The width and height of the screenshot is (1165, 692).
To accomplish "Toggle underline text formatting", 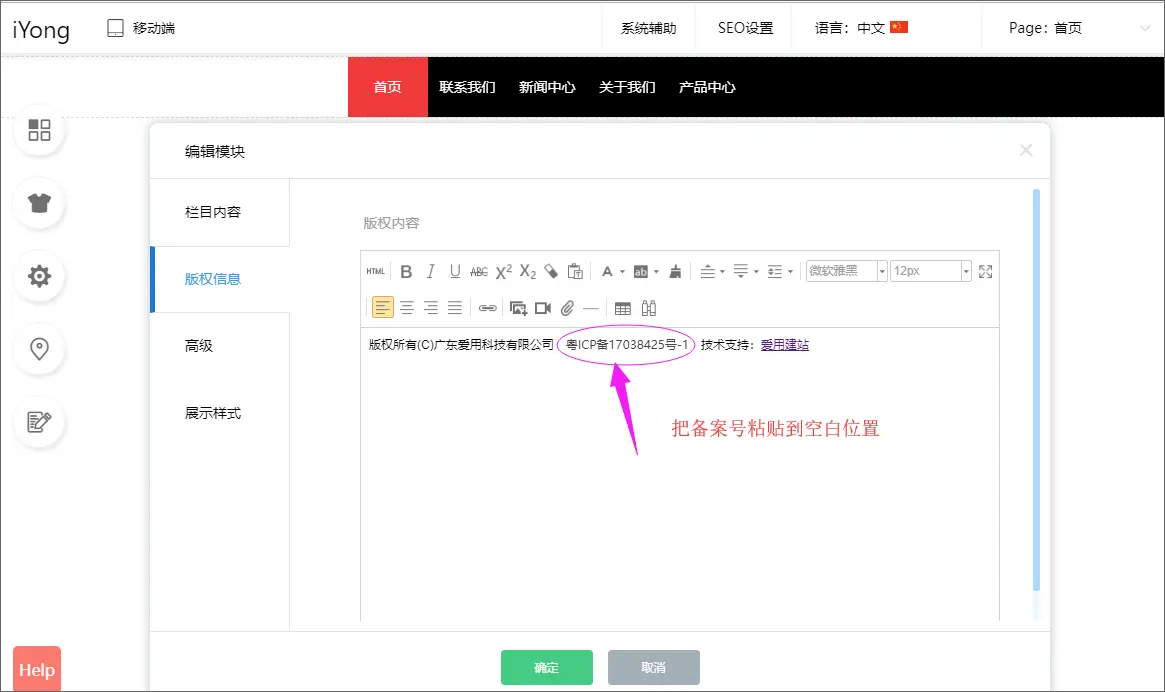I will (455, 271).
